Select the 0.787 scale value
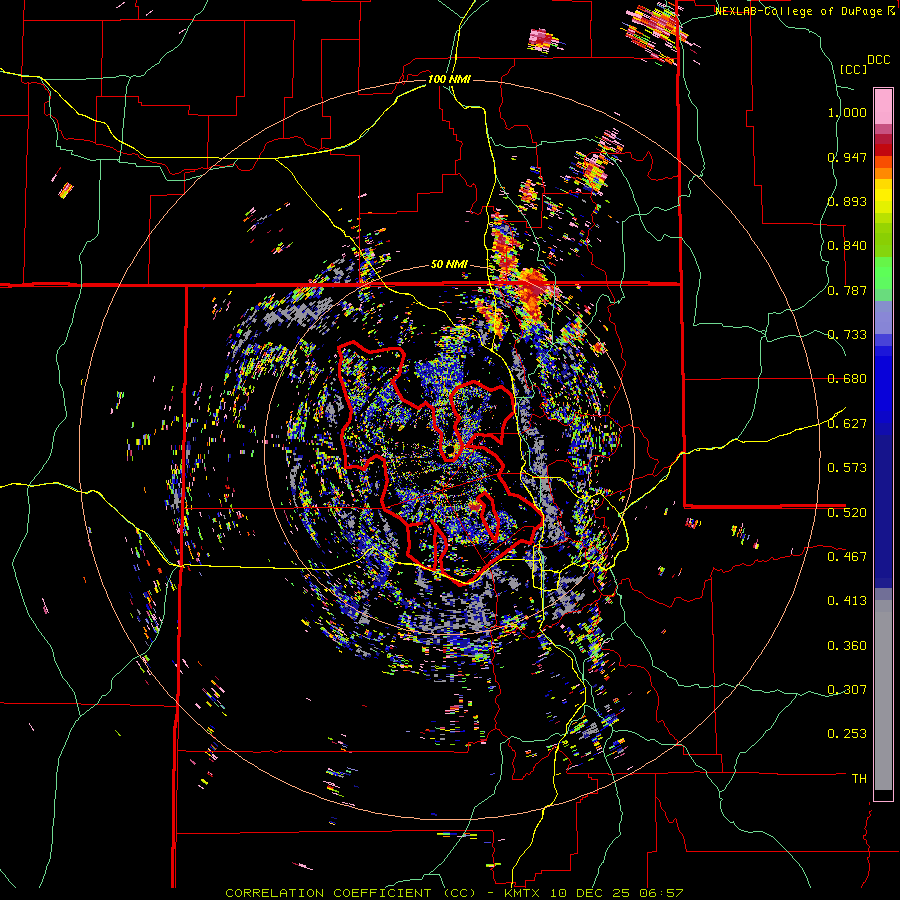 click(x=847, y=290)
